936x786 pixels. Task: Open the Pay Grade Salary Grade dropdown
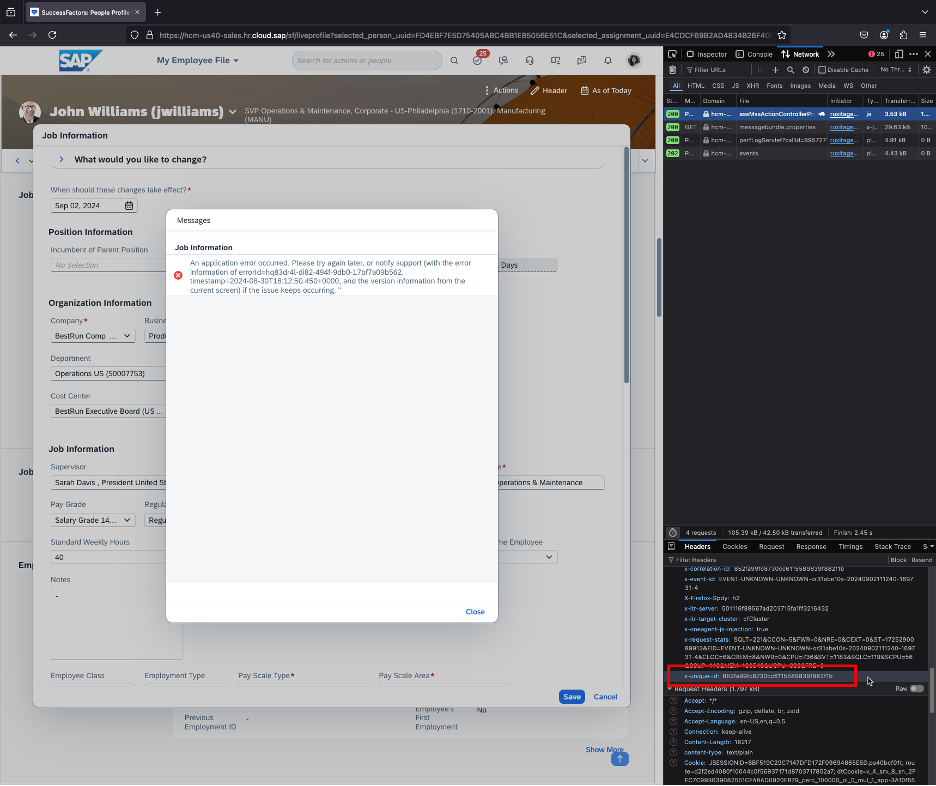(93, 520)
